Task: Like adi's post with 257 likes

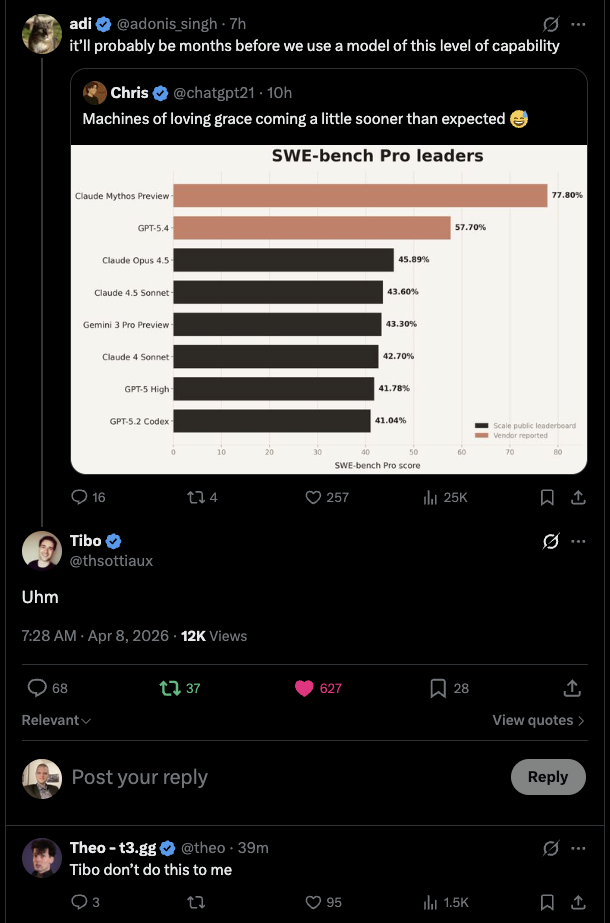Action: (327, 497)
